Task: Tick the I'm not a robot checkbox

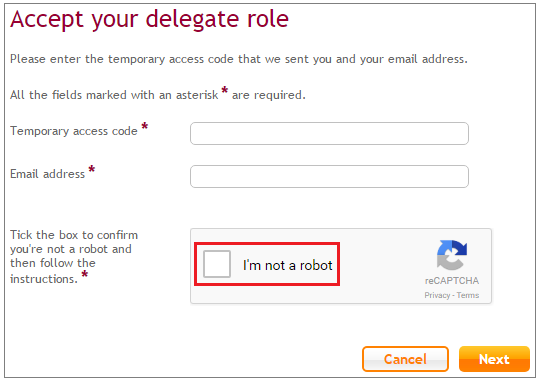Action: pyautogui.click(x=217, y=264)
